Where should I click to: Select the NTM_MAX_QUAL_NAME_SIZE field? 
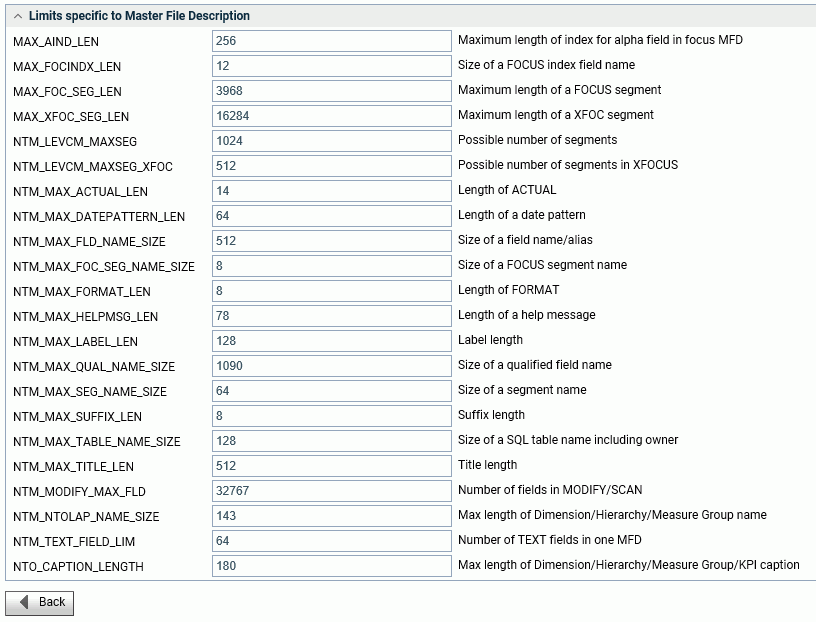pyautogui.click(x=332, y=366)
